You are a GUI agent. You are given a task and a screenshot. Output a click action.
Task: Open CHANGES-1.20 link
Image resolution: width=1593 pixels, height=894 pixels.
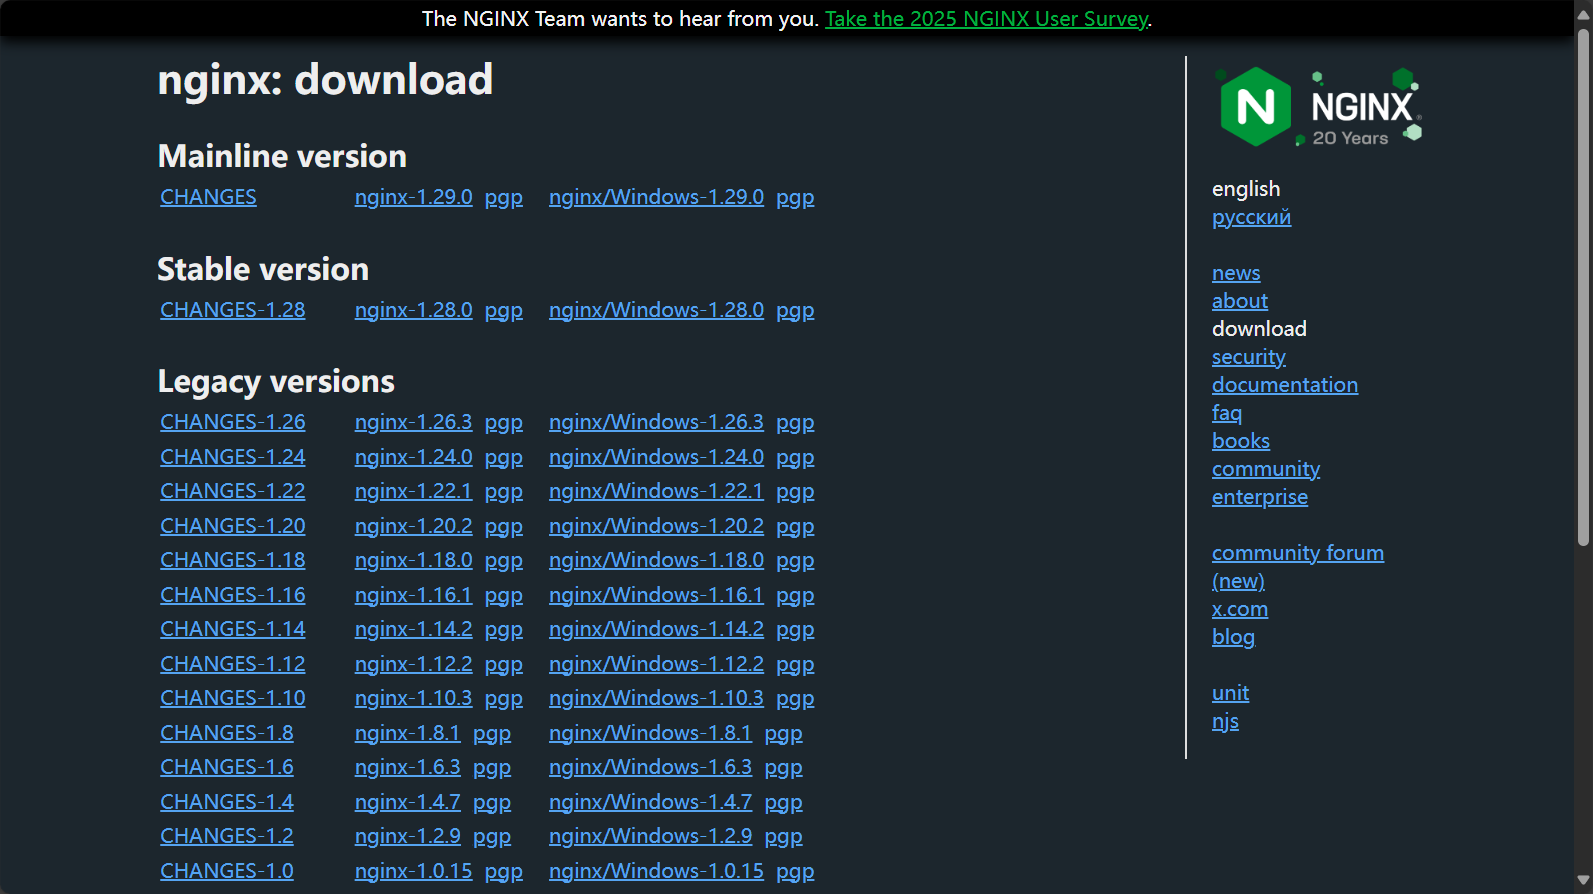[x=233, y=526]
